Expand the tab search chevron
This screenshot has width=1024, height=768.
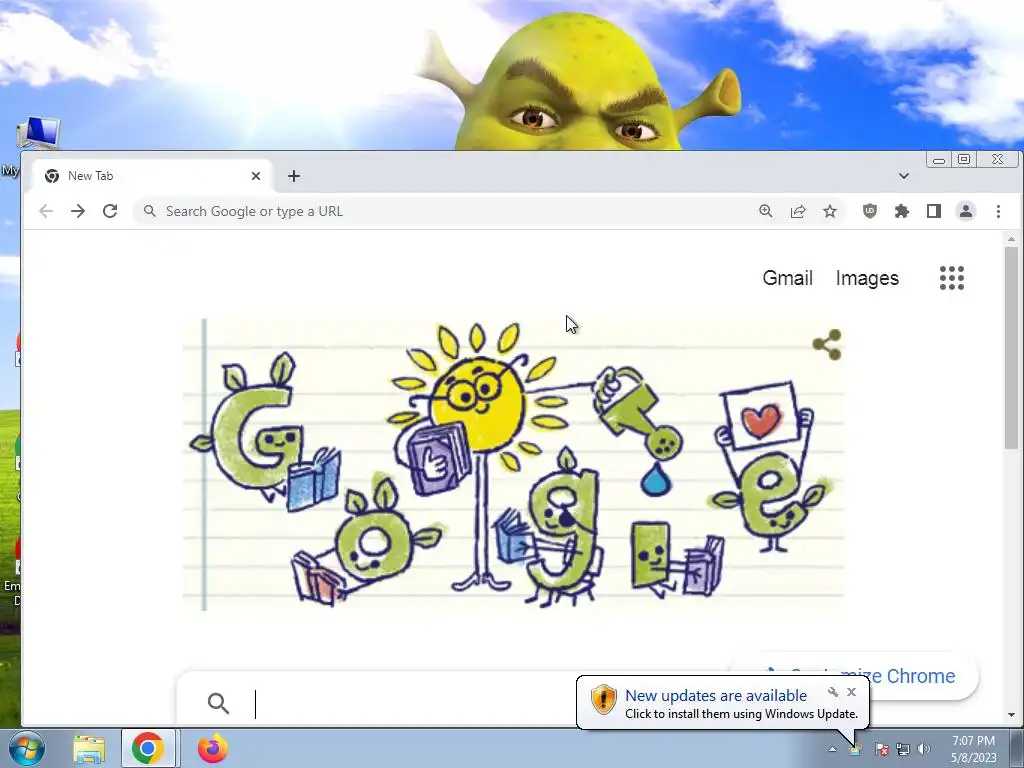[x=903, y=176]
